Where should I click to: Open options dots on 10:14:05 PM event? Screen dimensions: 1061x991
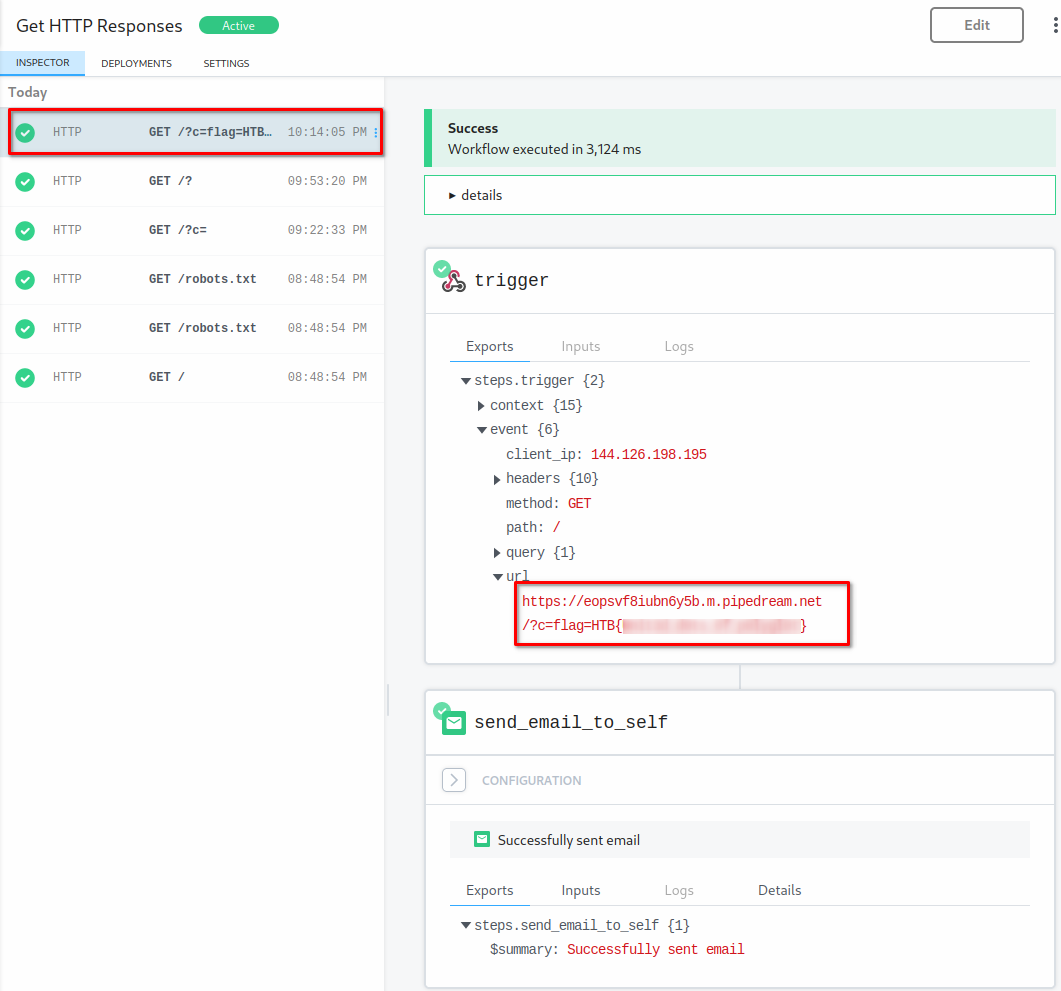[376, 132]
